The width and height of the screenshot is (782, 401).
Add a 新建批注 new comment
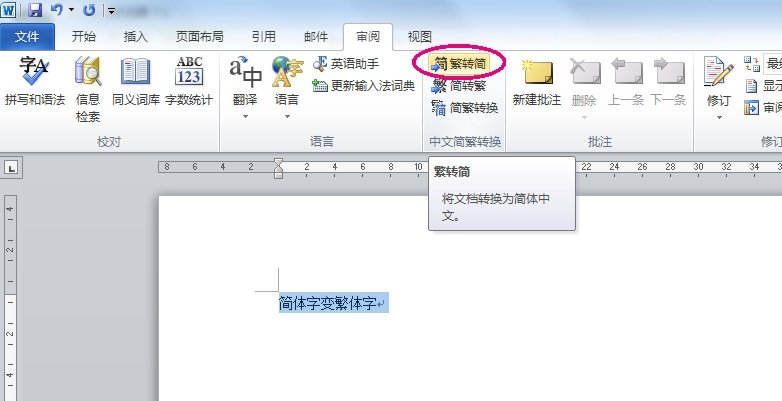[537, 81]
